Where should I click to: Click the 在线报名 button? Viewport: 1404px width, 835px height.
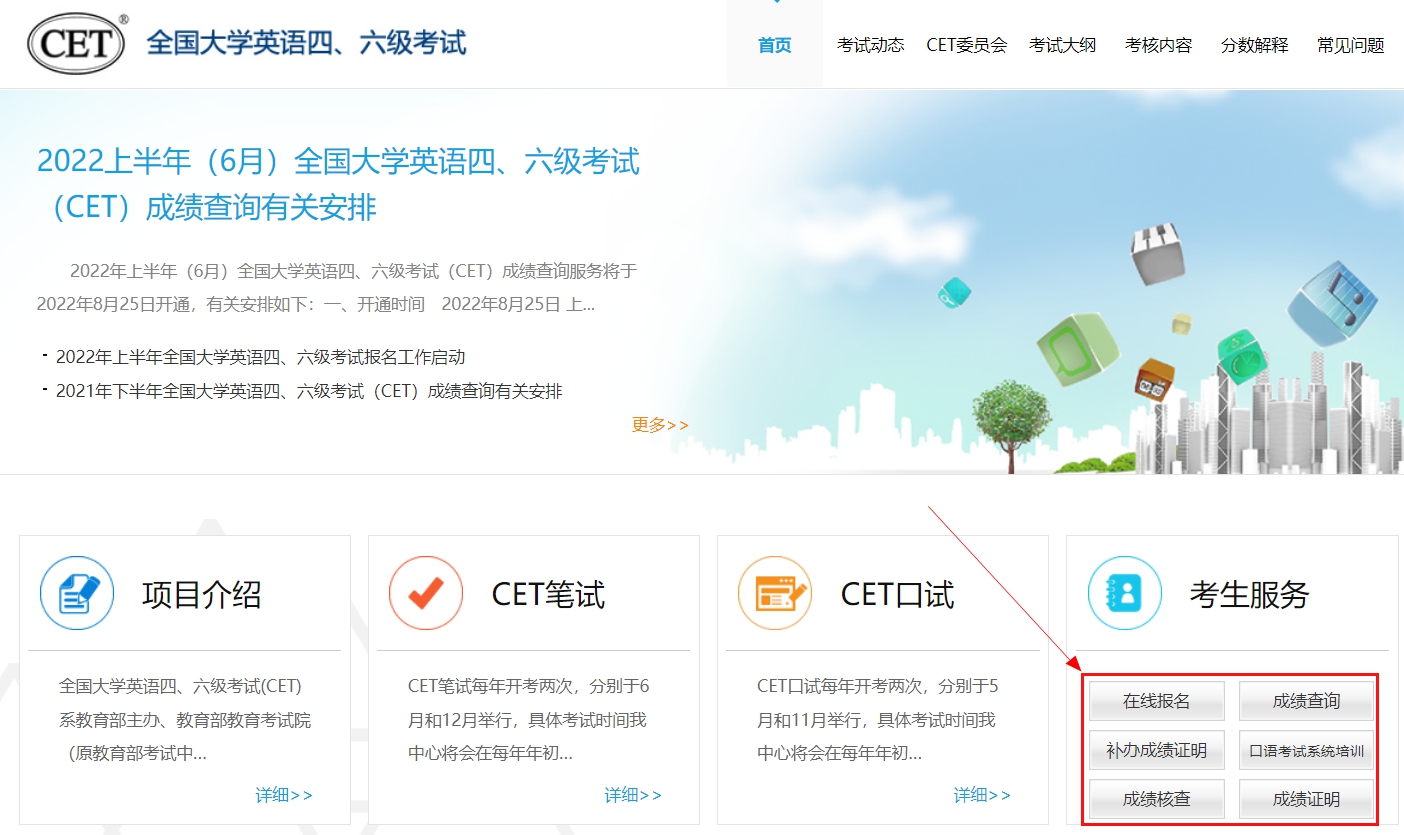click(x=1155, y=700)
